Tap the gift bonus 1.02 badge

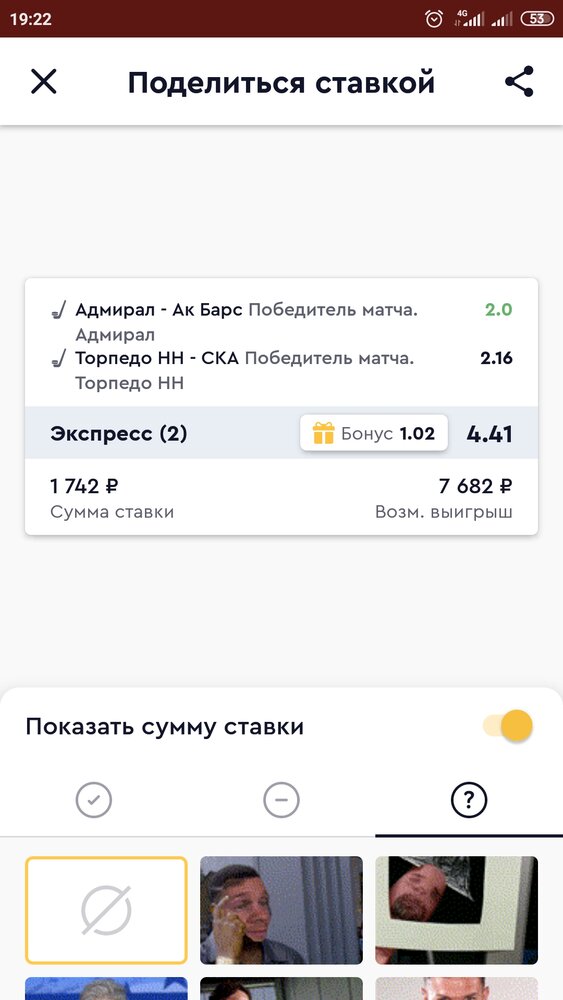click(x=374, y=433)
